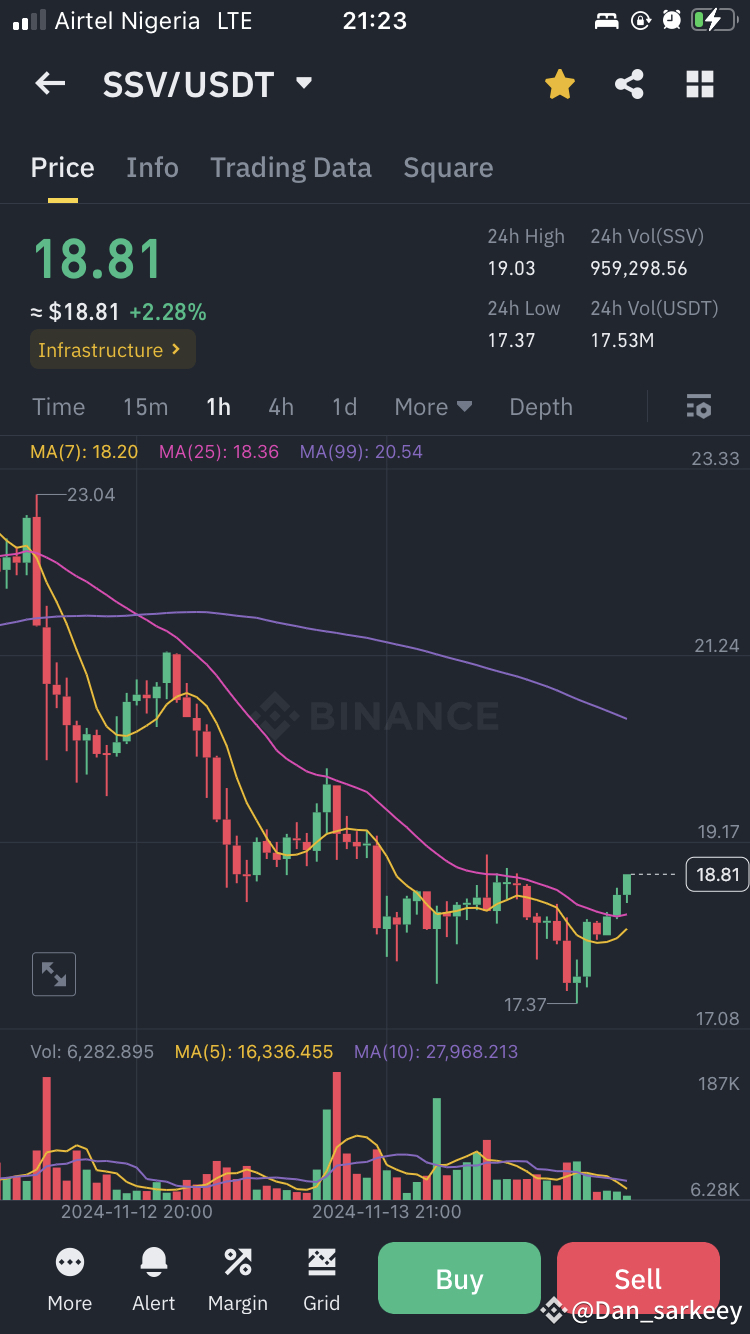The width and height of the screenshot is (750, 1334).
Task: Select the 1h interval
Action: [x=218, y=407]
